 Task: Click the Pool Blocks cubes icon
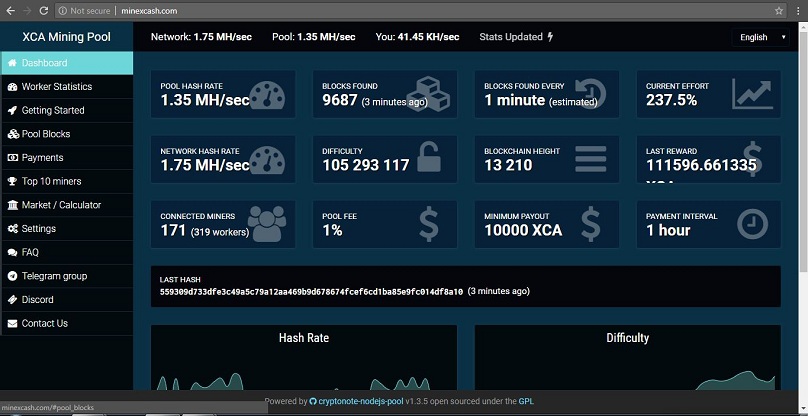tap(13, 134)
